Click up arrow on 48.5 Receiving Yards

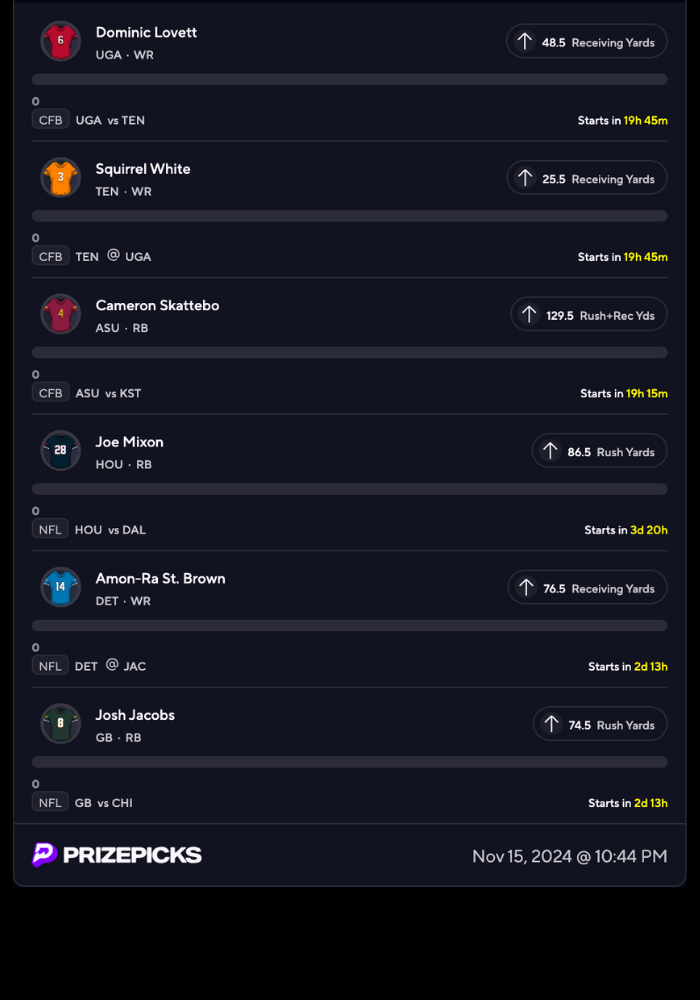point(524,42)
